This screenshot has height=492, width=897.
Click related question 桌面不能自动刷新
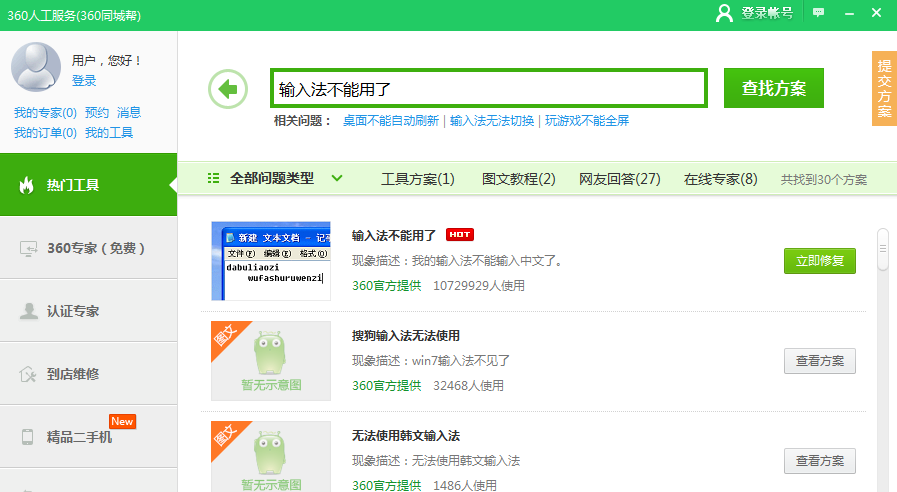(391, 121)
